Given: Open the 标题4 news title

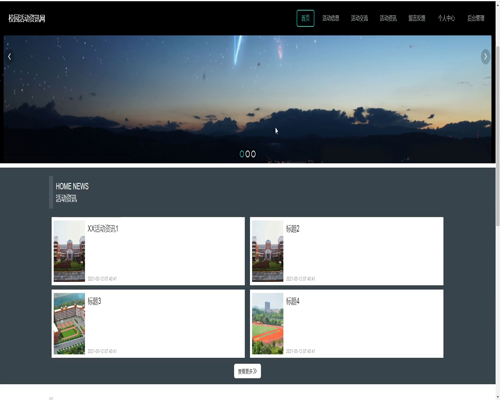Looking at the screenshot, I should [x=293, y=301].
